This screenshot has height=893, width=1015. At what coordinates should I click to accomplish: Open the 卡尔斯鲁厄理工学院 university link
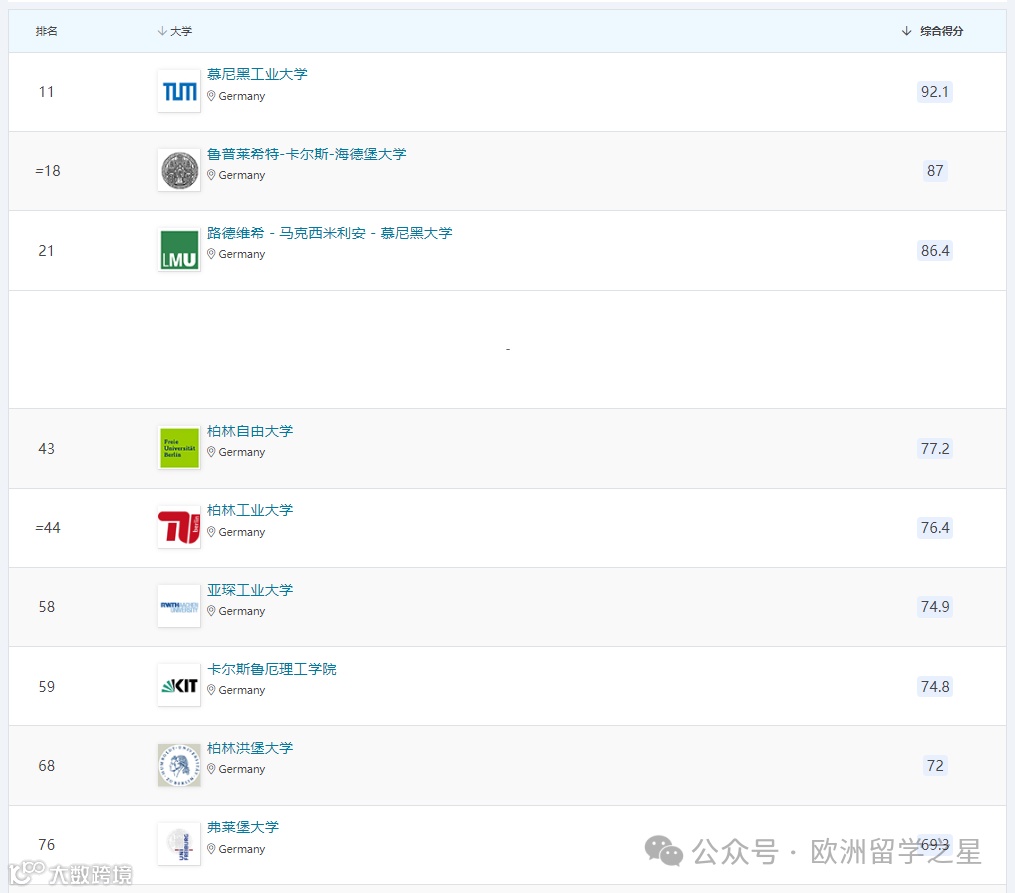click(271, 669)
